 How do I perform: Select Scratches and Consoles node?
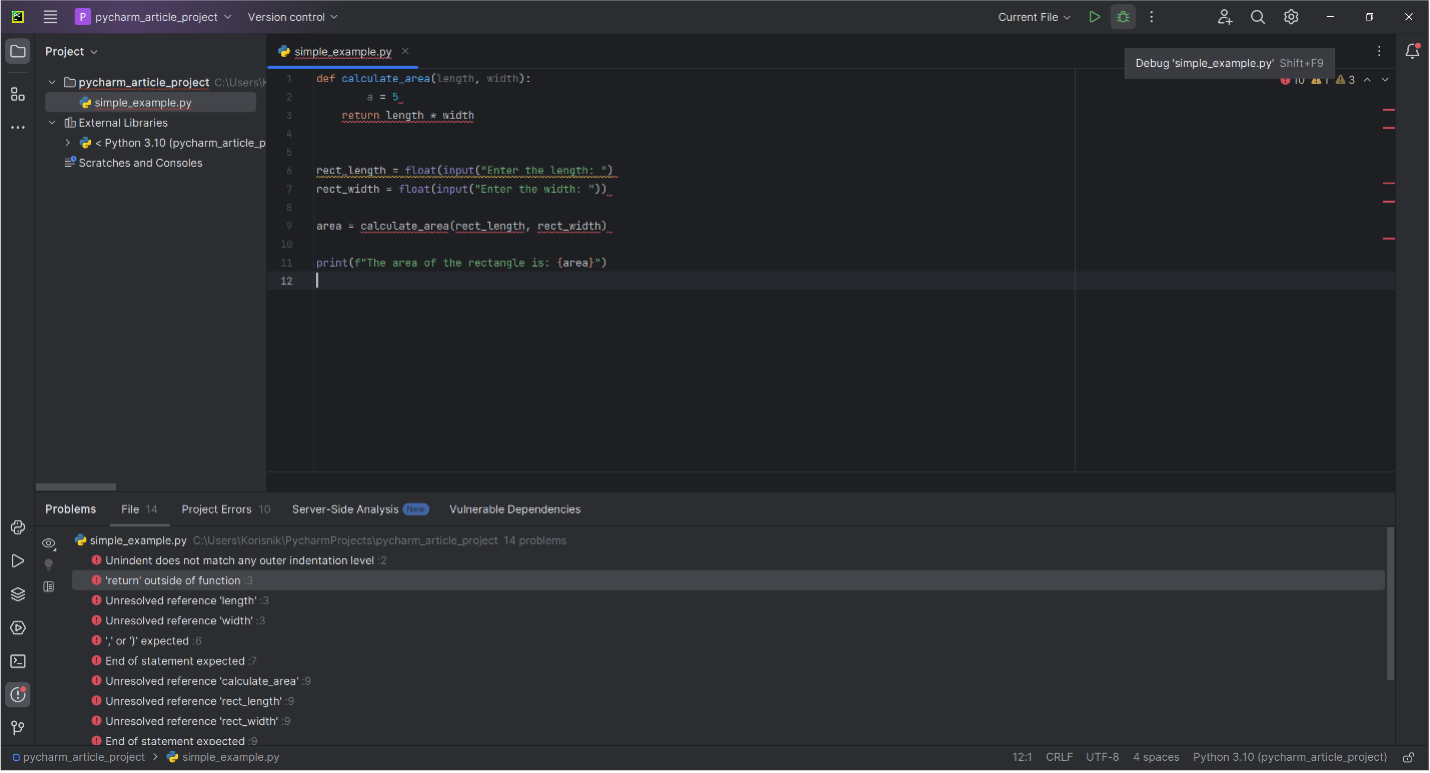tap(140, 163)
